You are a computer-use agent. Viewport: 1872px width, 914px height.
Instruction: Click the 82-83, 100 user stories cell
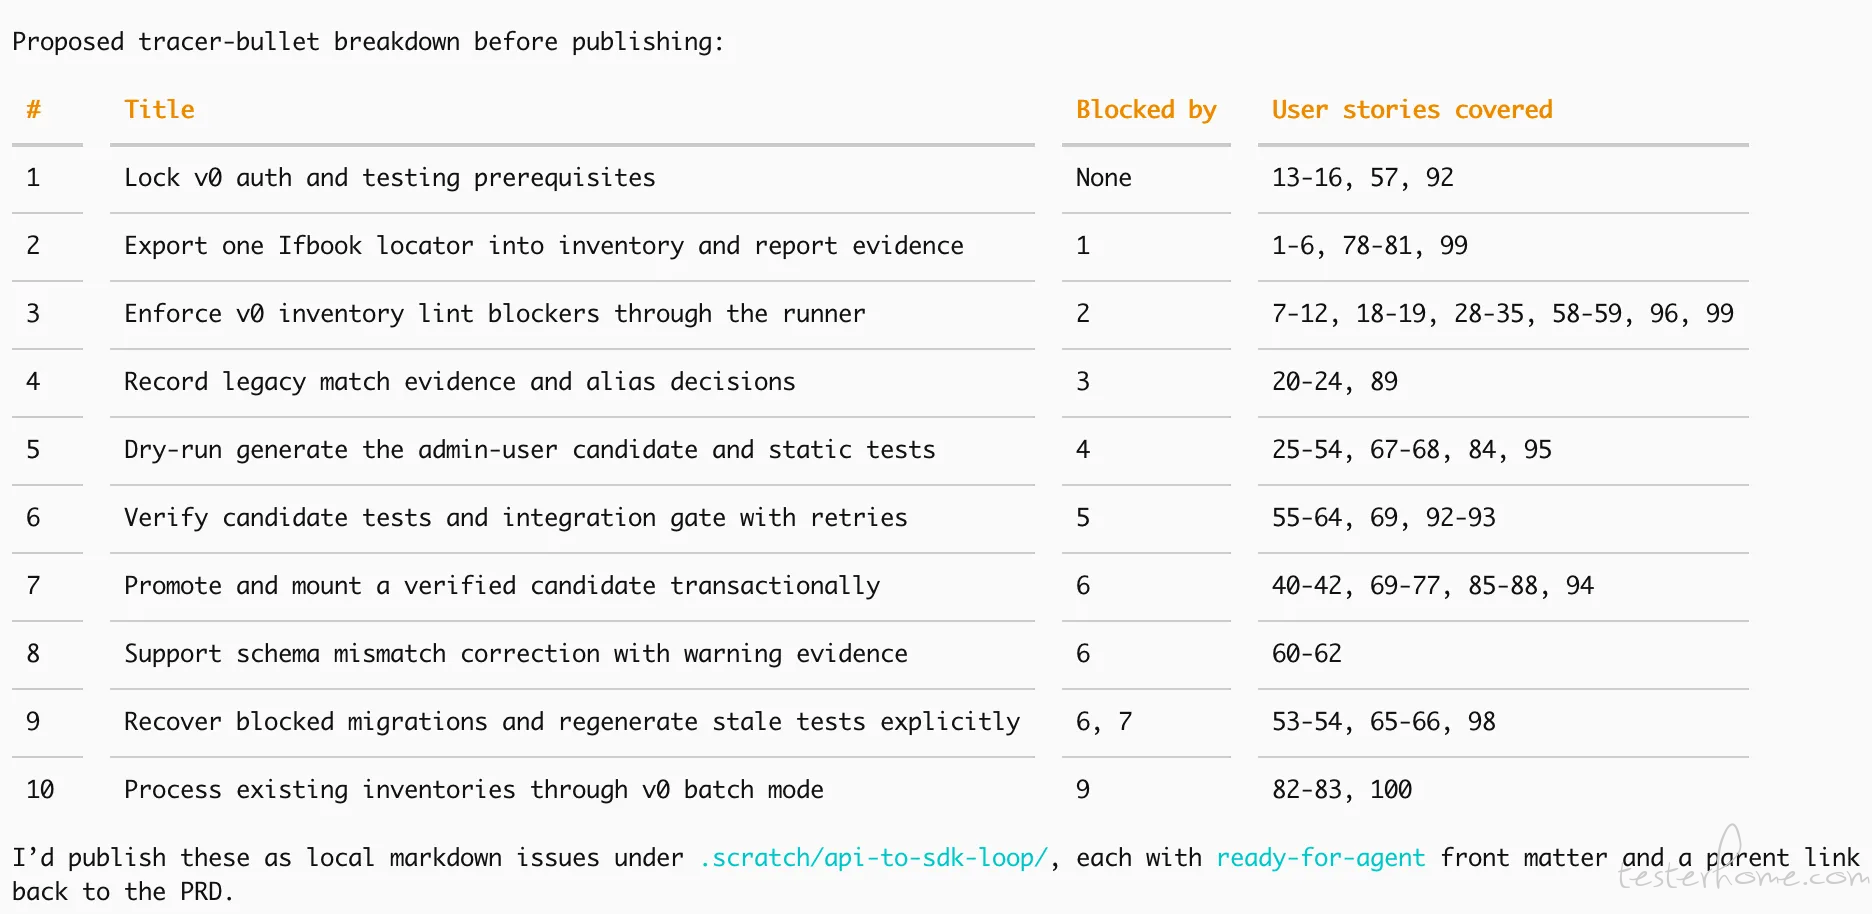1342,790
